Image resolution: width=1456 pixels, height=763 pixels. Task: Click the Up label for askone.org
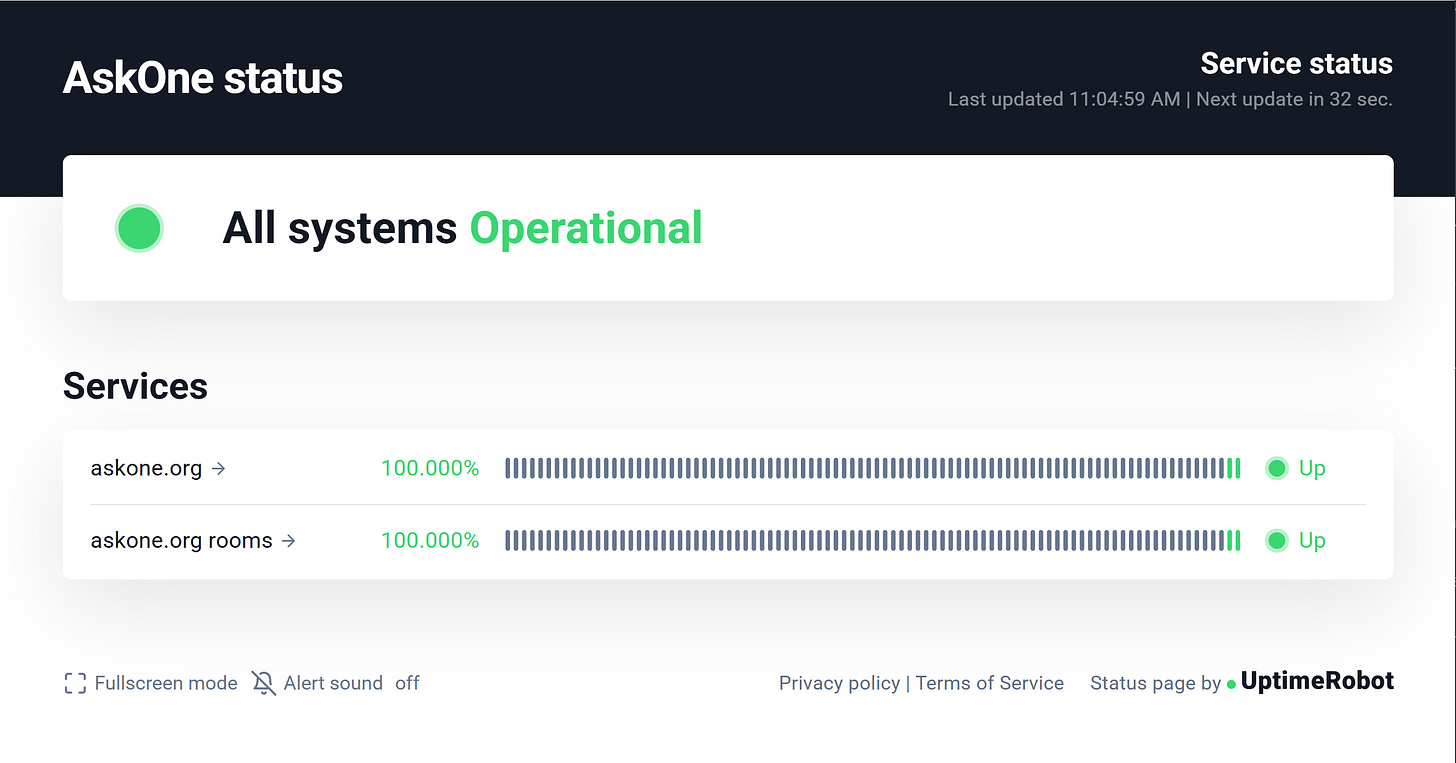[x=1312, y=468]
